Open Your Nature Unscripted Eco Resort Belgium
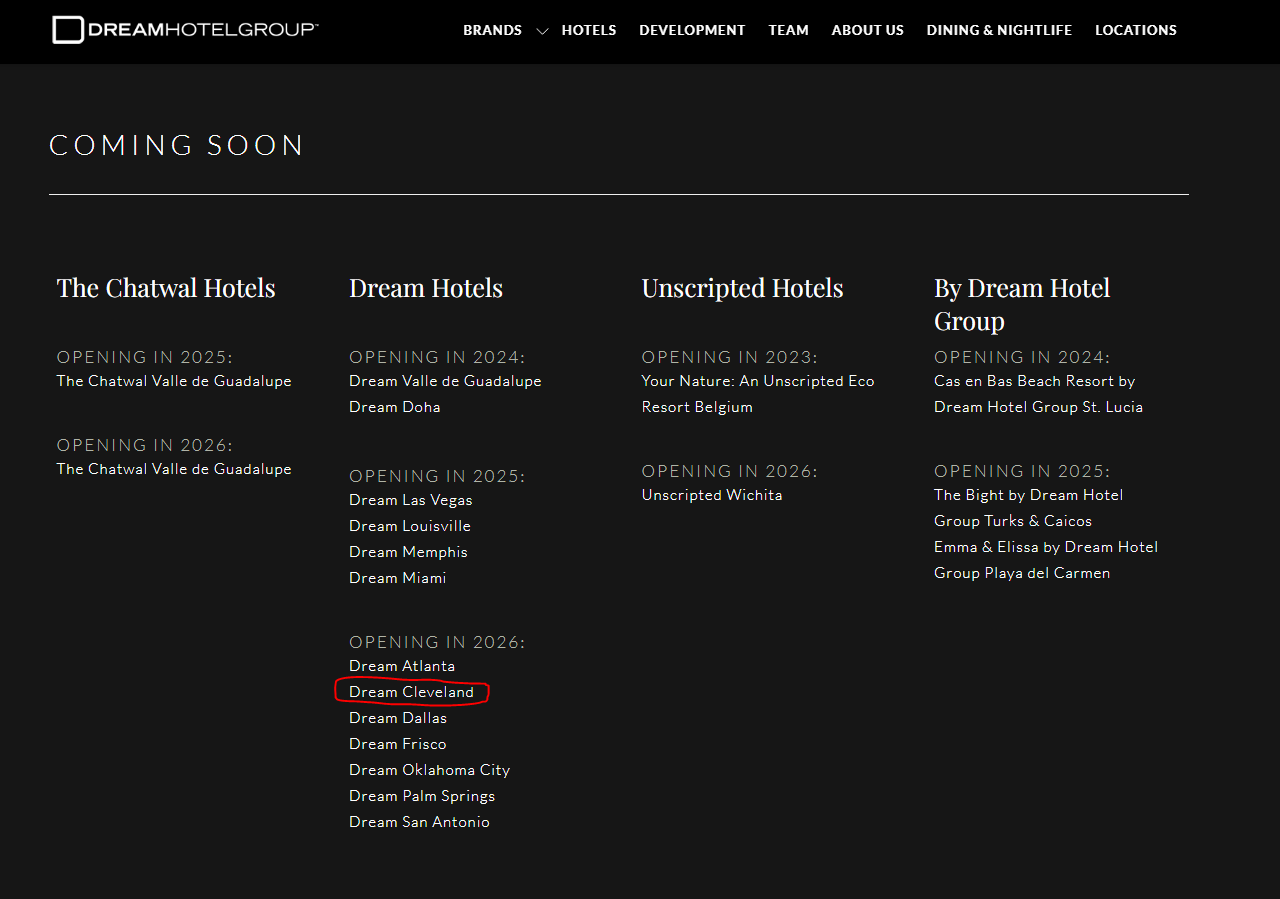The image size is (1280, 899). point(758,394)
